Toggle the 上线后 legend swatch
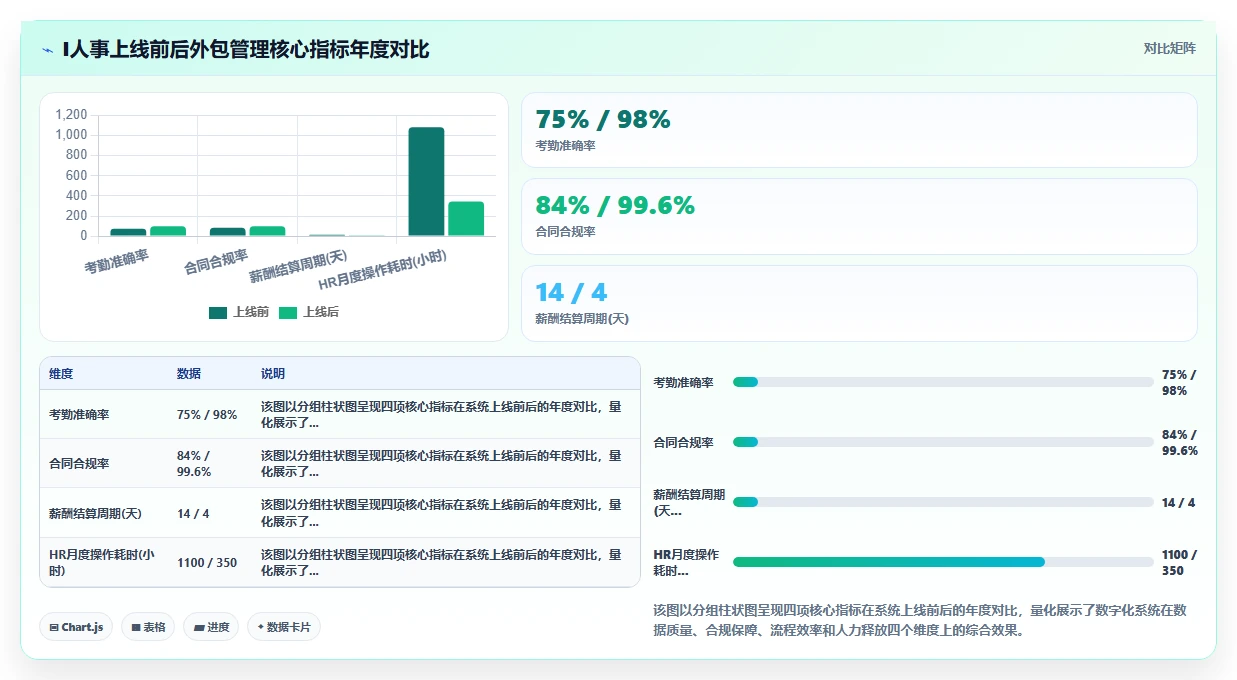This screenshot has width=1237, height=680. coord(288,312)
